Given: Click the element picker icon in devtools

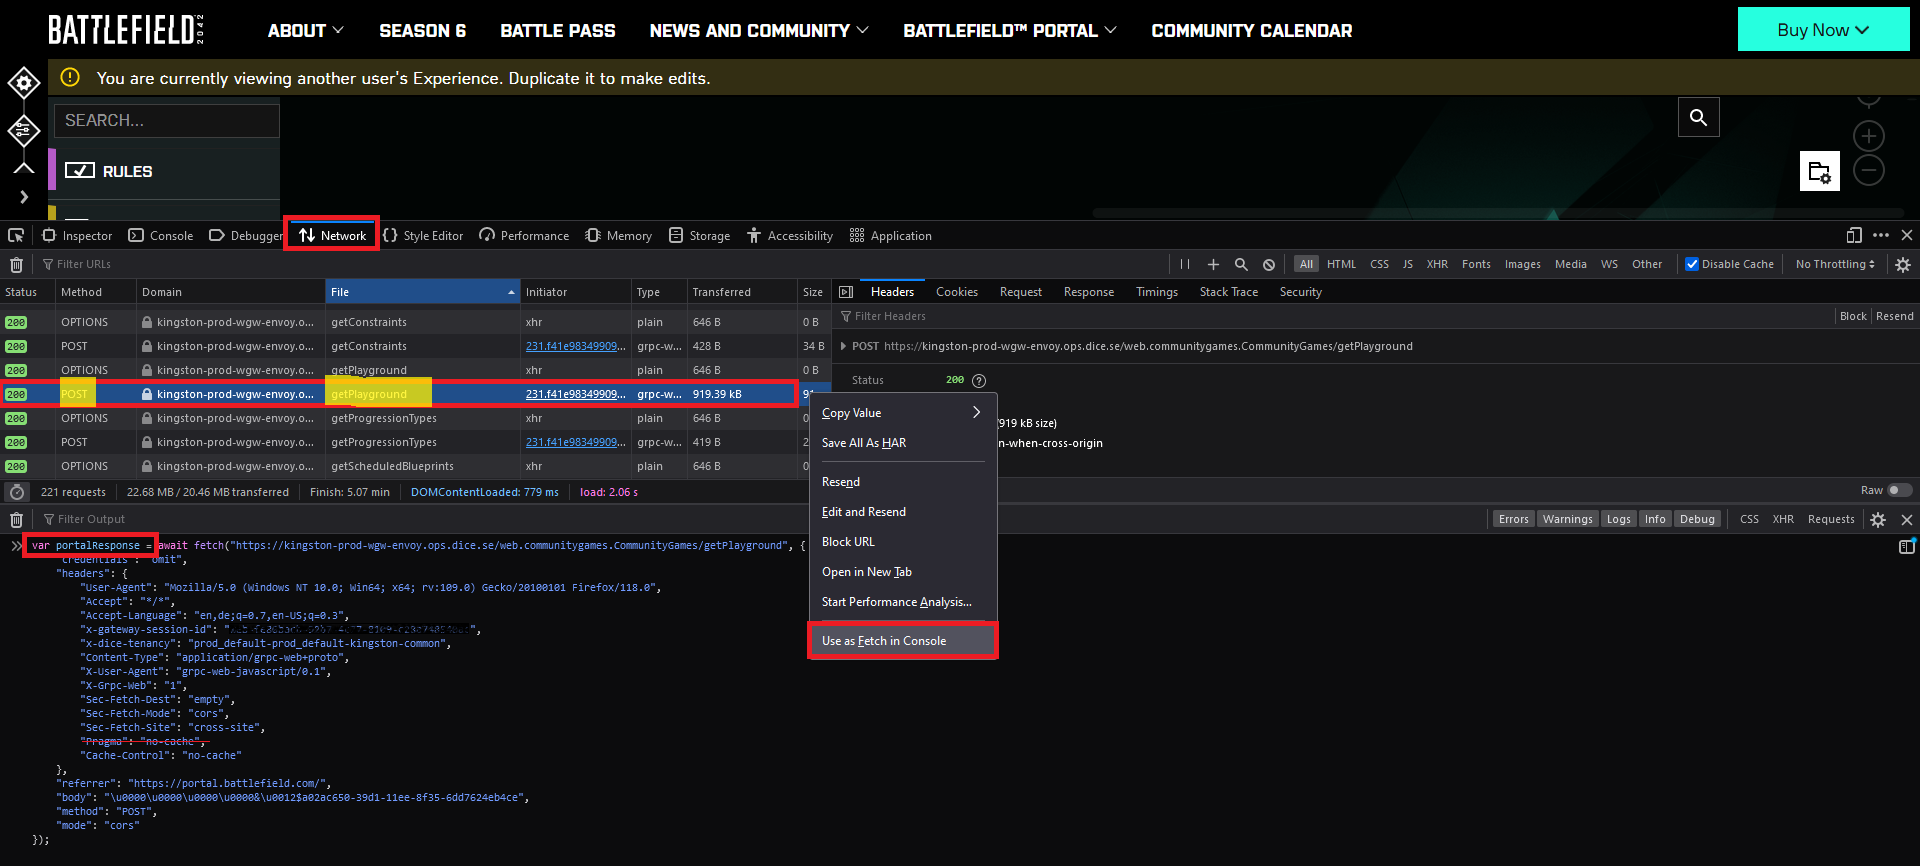Looking at the screenshot, I should pyautogui.click(x=16, y=236).
